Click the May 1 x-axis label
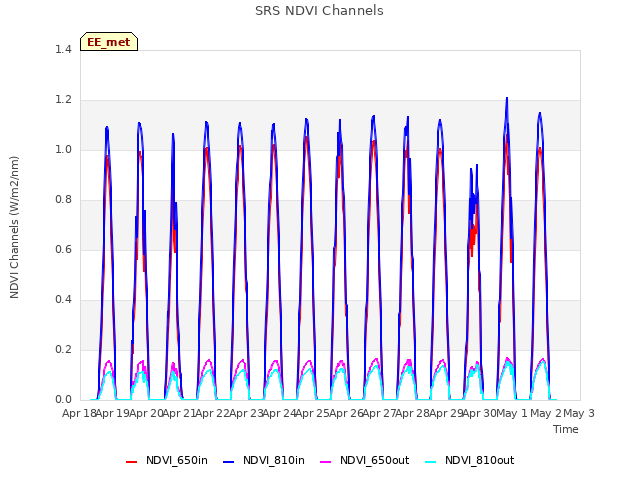640x480 pixels. [x=513, y=413]
